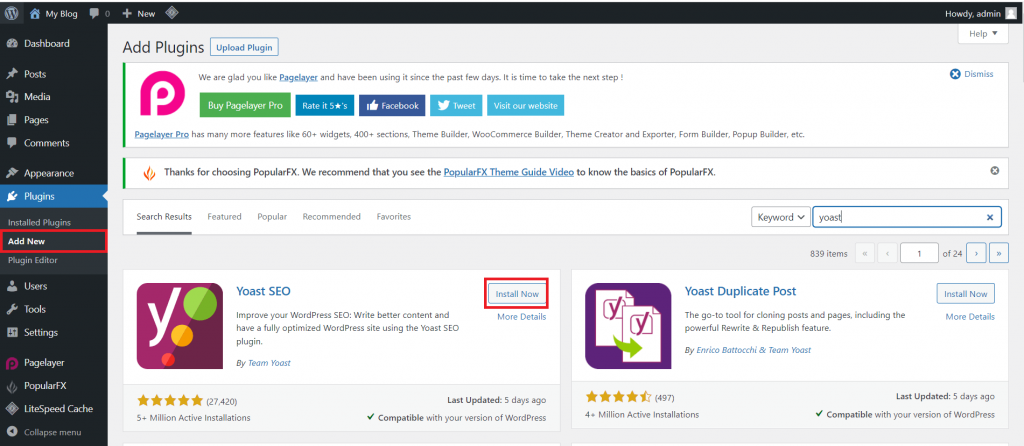Install the Yoast Duplicate Post plugin
Screen dimensions: 1024x446
pyautogui.click(x=965, y=294)
